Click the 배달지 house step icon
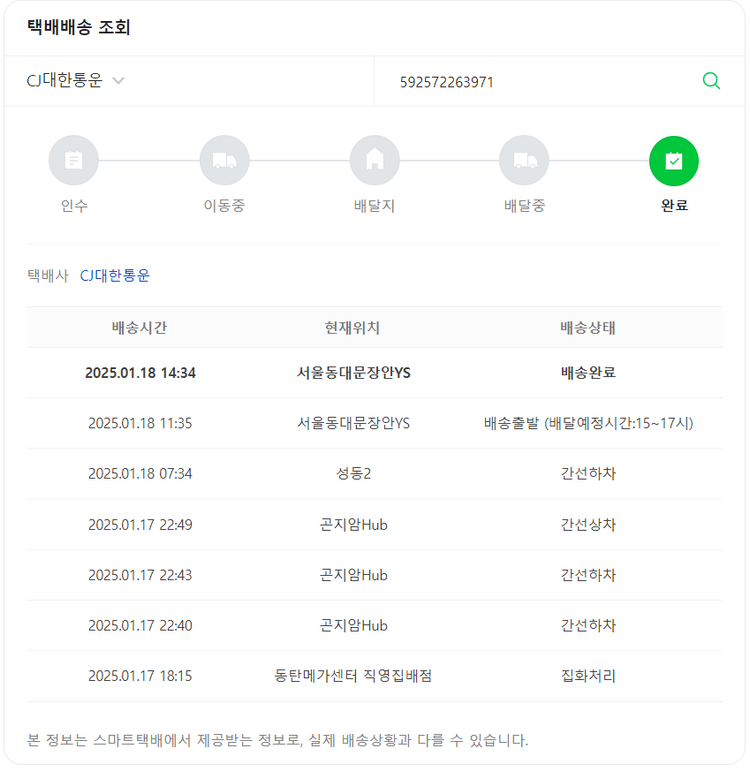Viewport: 750px width, 770px height. [374, 160]
